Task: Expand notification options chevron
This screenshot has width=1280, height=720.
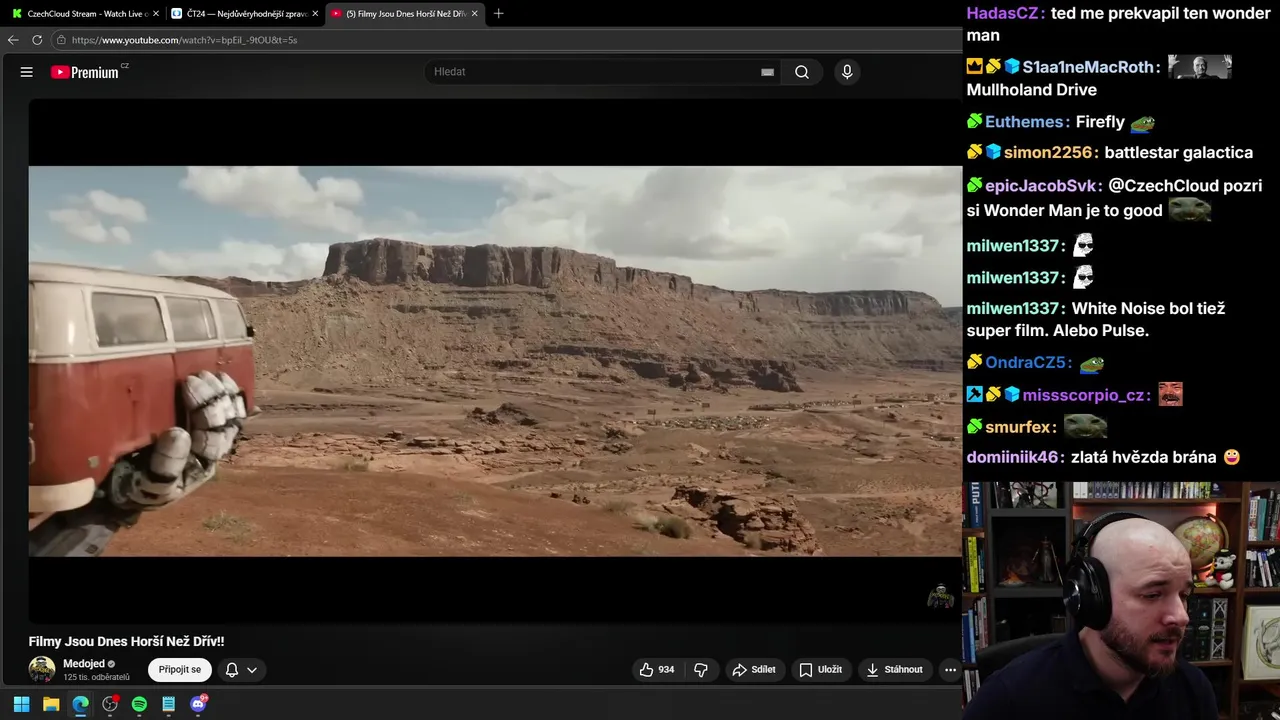Action: click(252, 670)
